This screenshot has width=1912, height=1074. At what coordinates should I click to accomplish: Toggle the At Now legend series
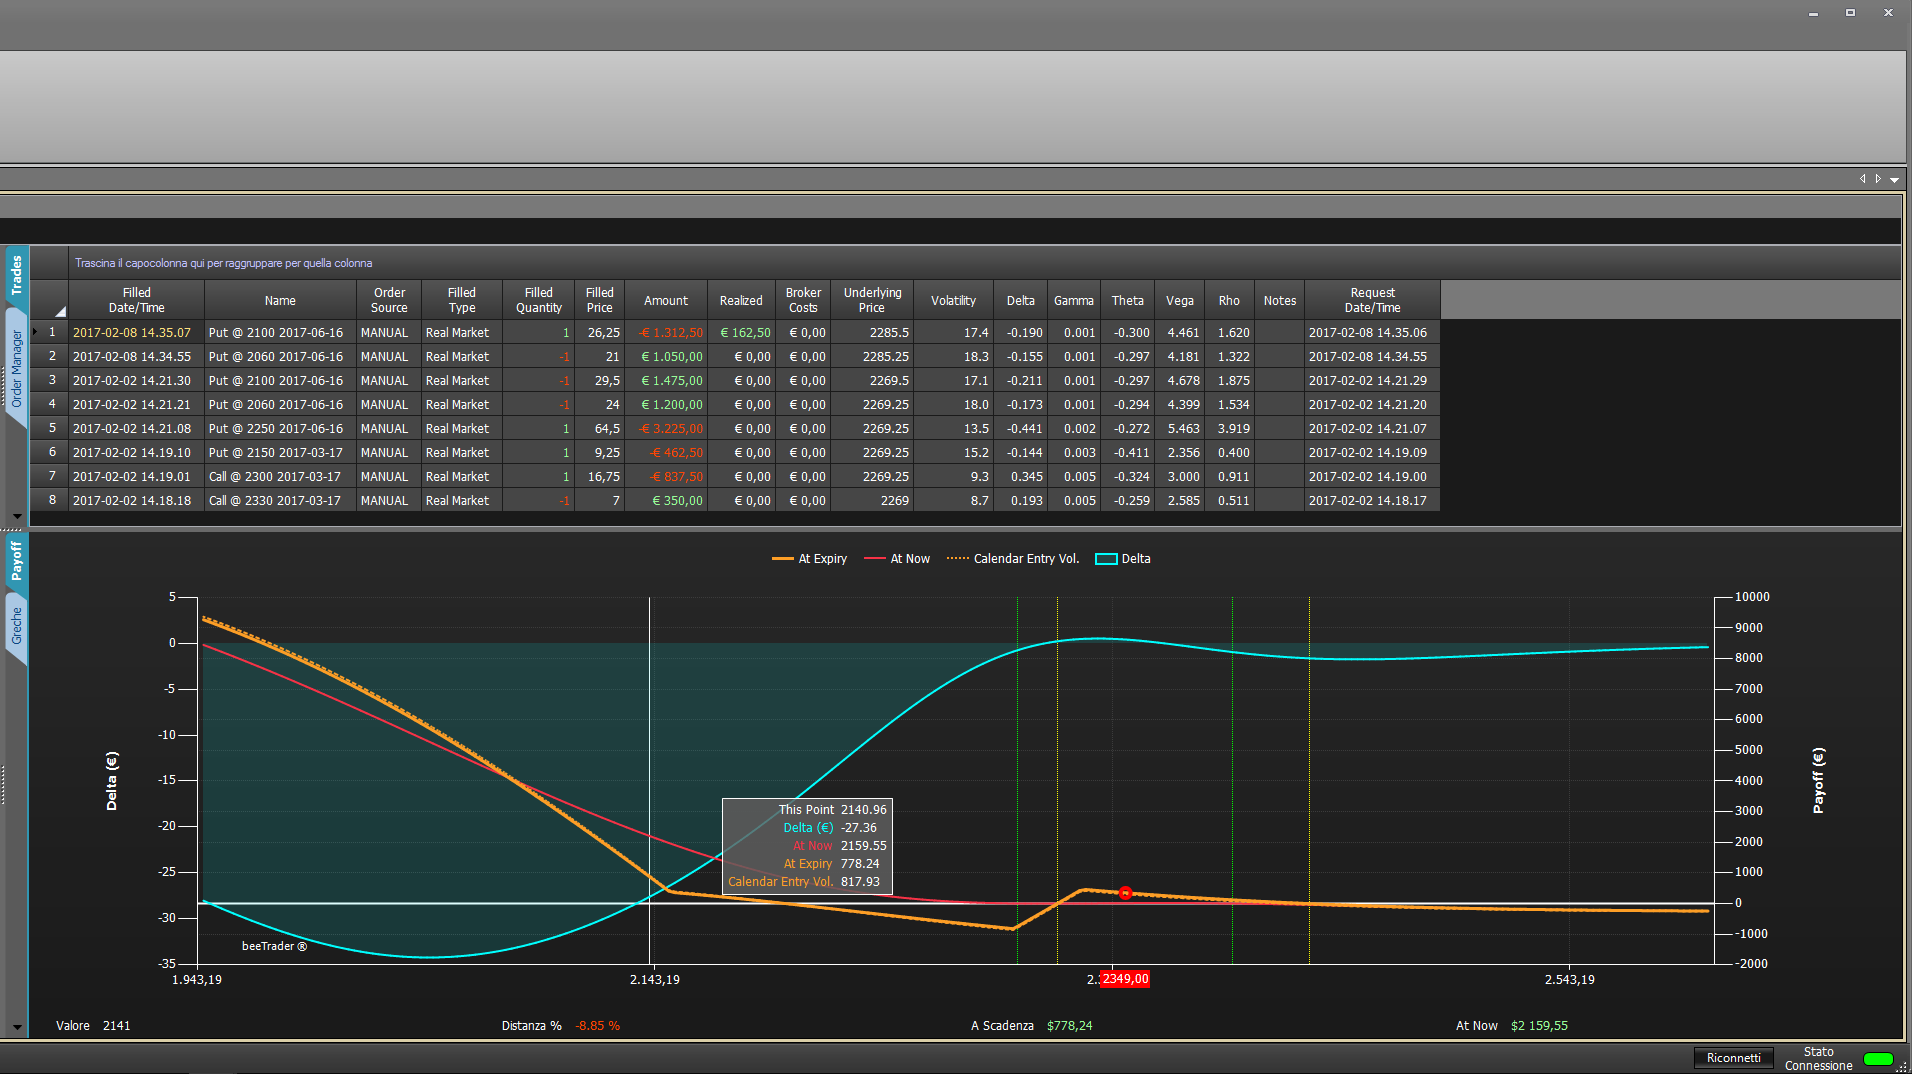click(897, 559)
